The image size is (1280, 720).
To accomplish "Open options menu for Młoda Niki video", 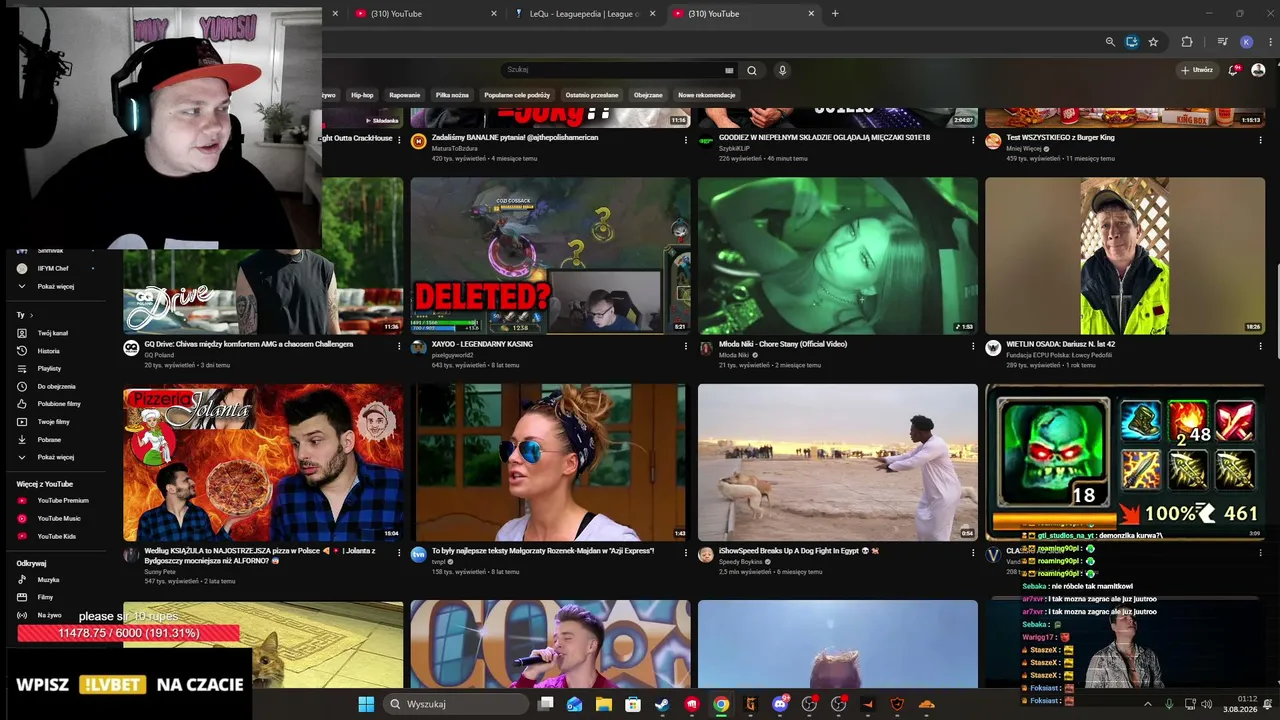I will pyautogui.click(x=973, y=346).
